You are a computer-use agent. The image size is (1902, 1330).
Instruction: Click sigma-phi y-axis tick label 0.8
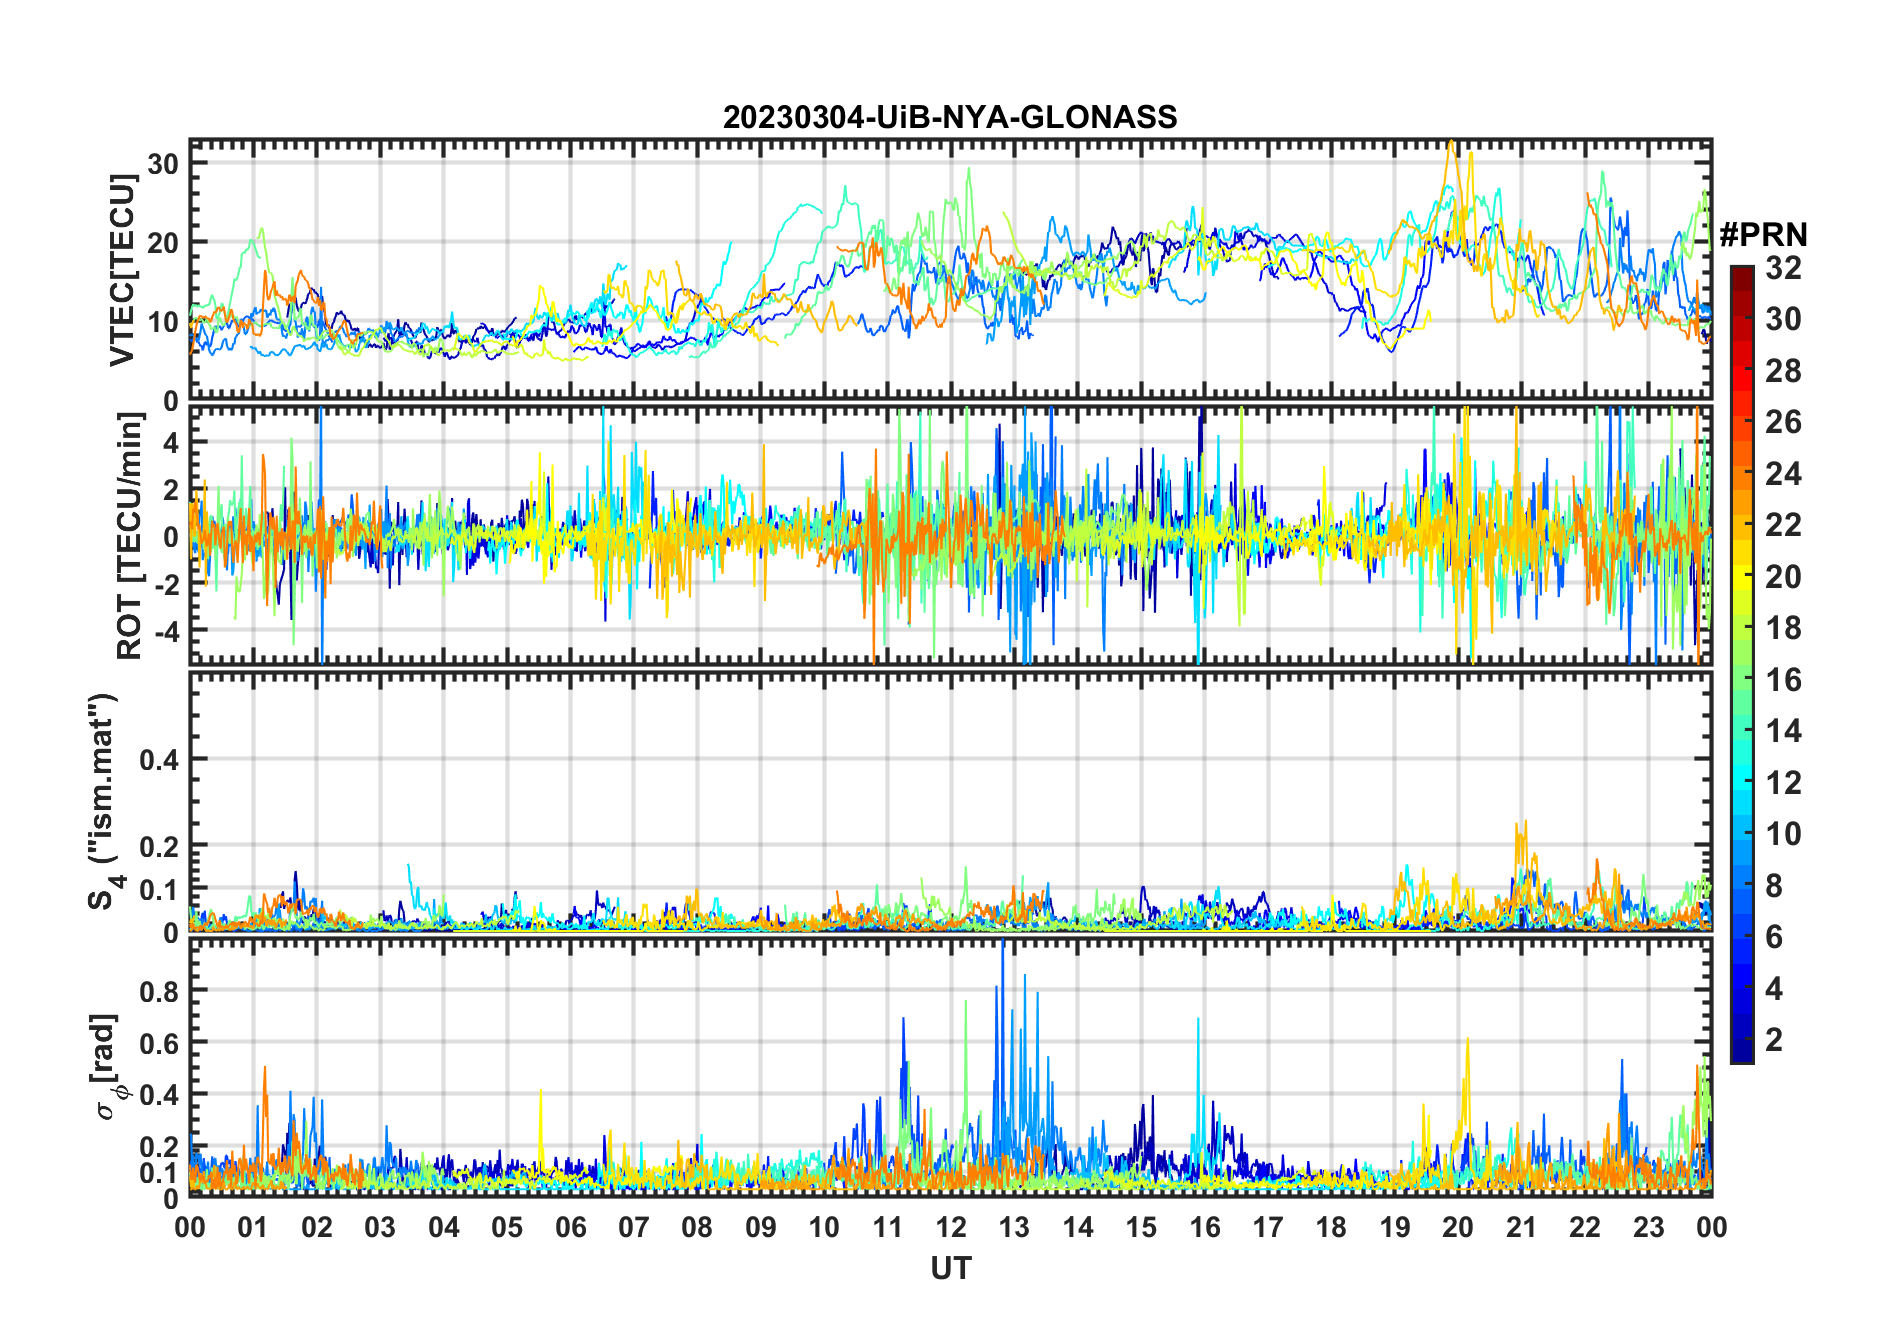(159, 991)
